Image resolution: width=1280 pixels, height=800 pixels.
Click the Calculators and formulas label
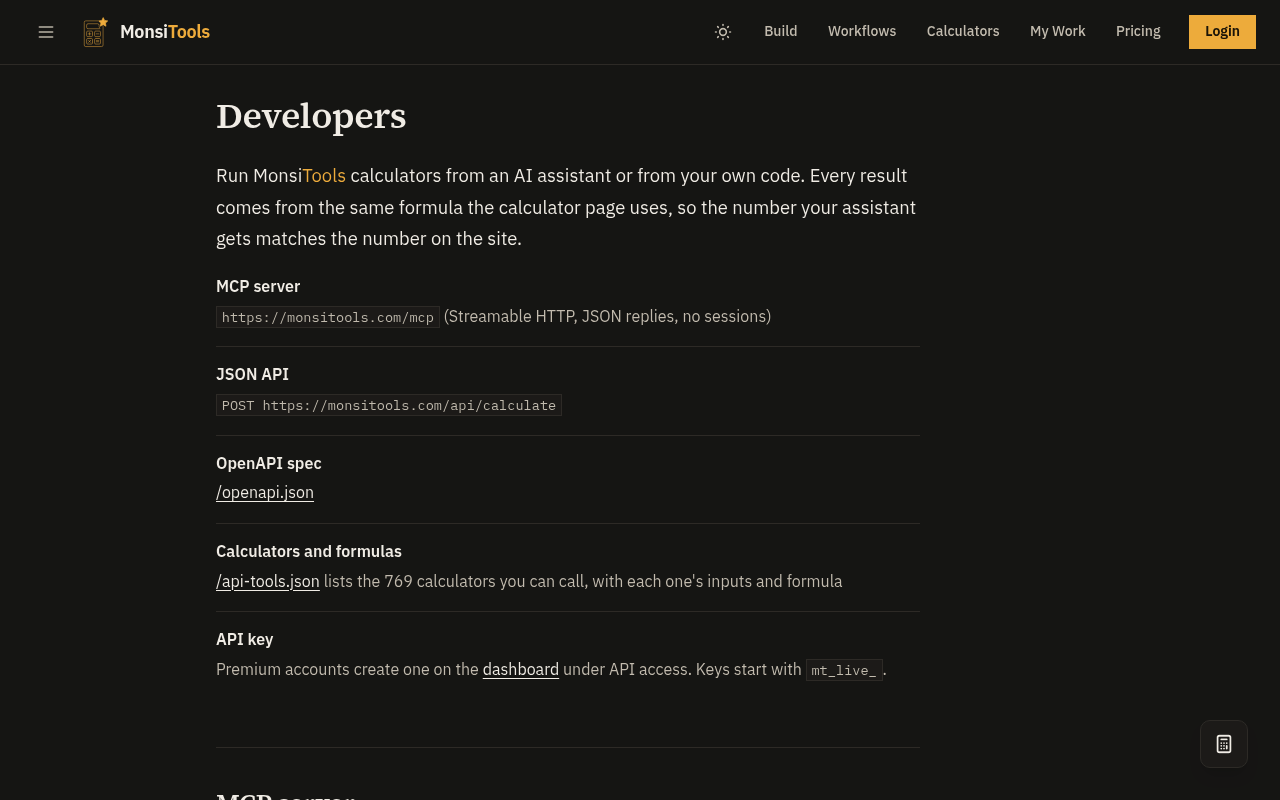click(x=309, y=551)
